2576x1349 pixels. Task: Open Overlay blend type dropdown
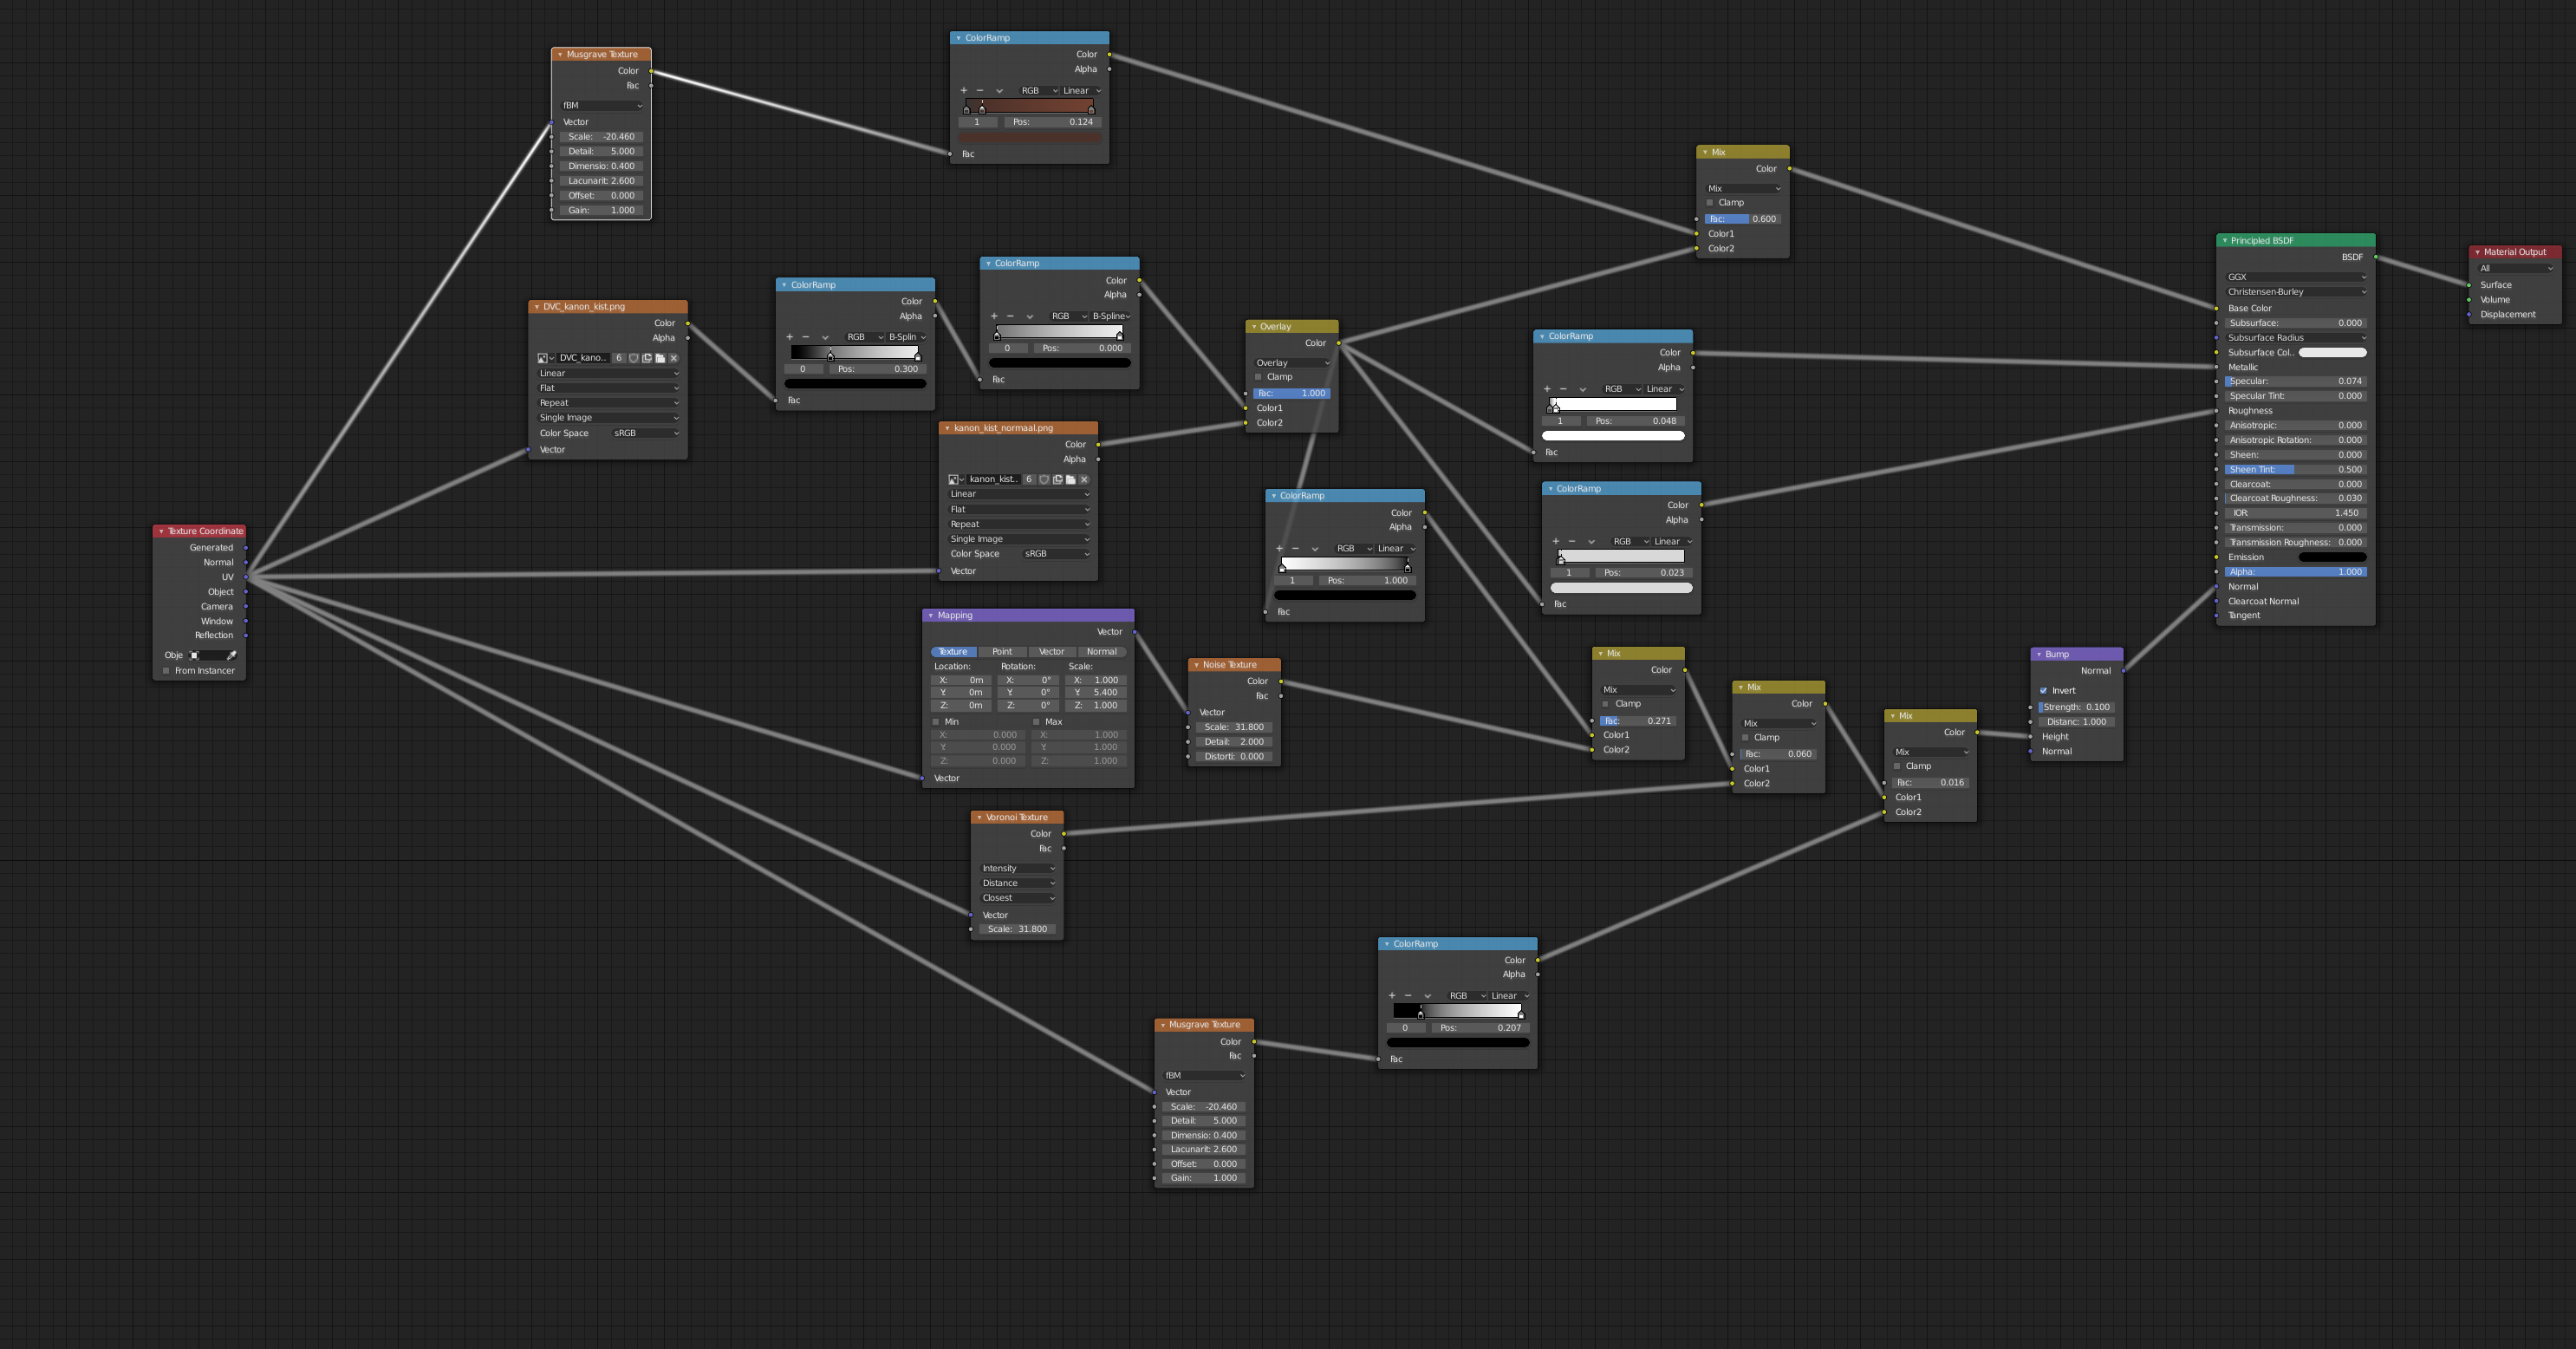[x=1292, y=363]
